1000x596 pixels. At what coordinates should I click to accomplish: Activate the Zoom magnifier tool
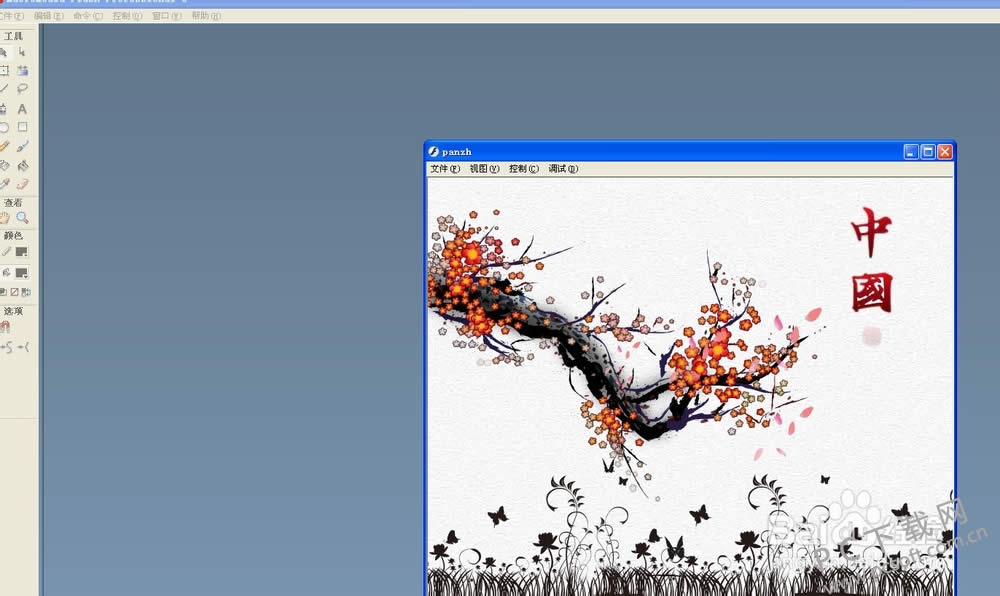pos(22,217)
